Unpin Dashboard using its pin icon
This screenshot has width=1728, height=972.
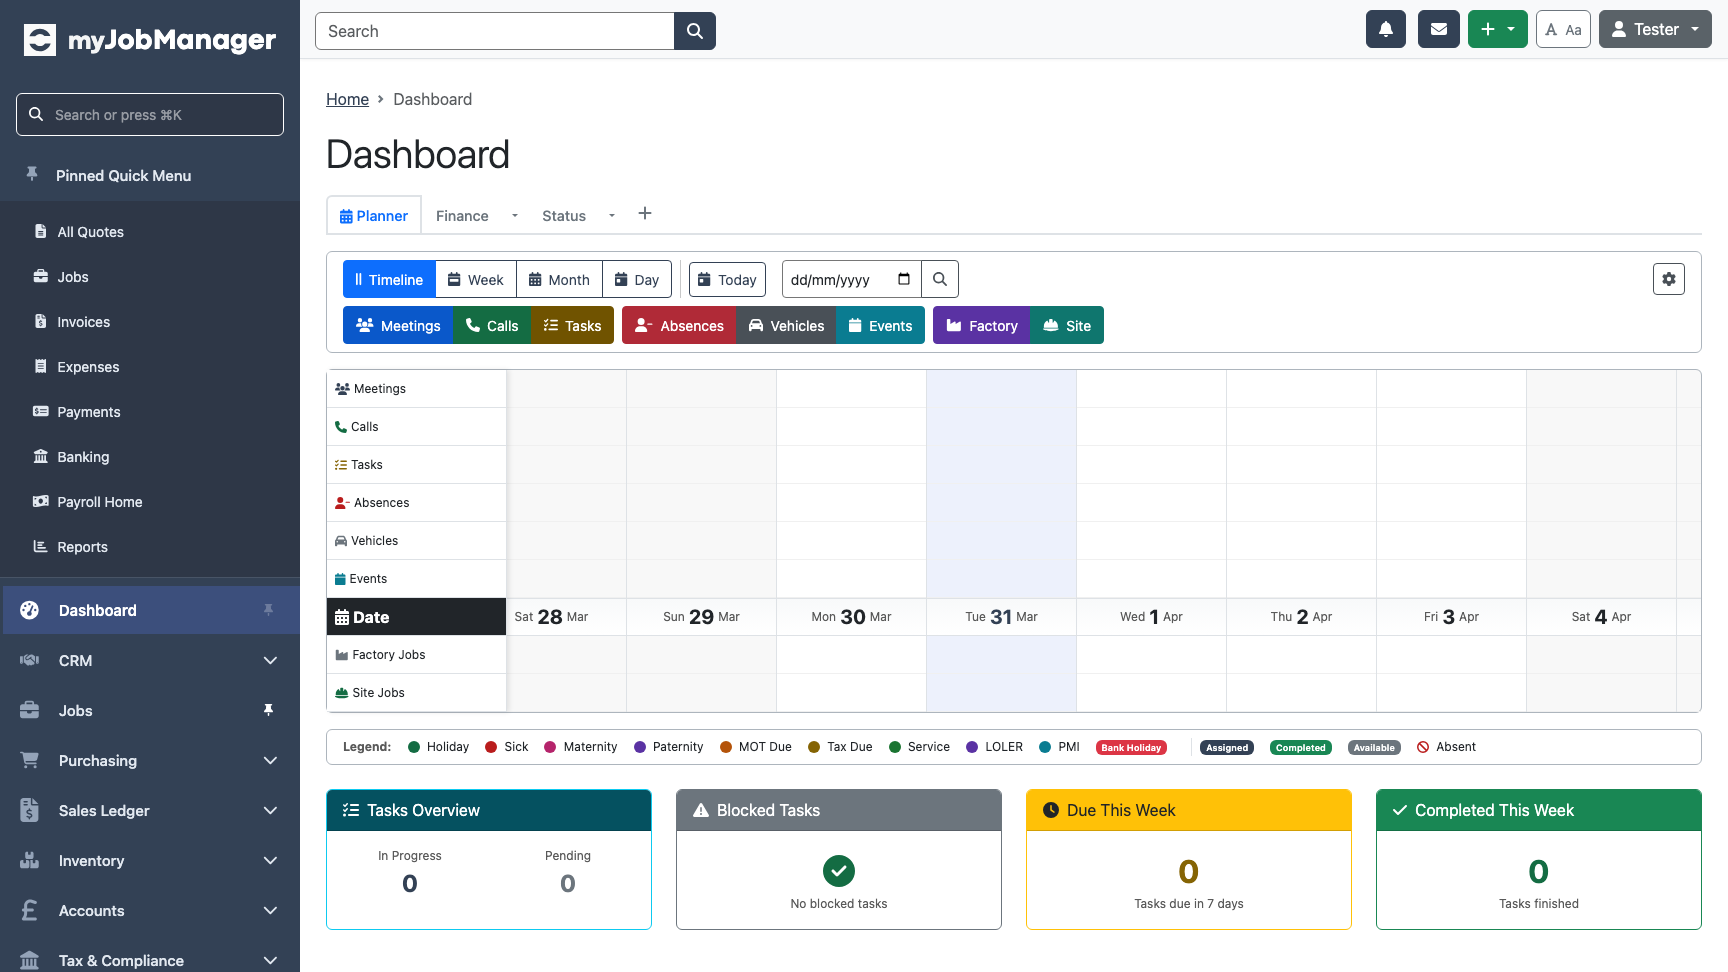tap(268, 610)
